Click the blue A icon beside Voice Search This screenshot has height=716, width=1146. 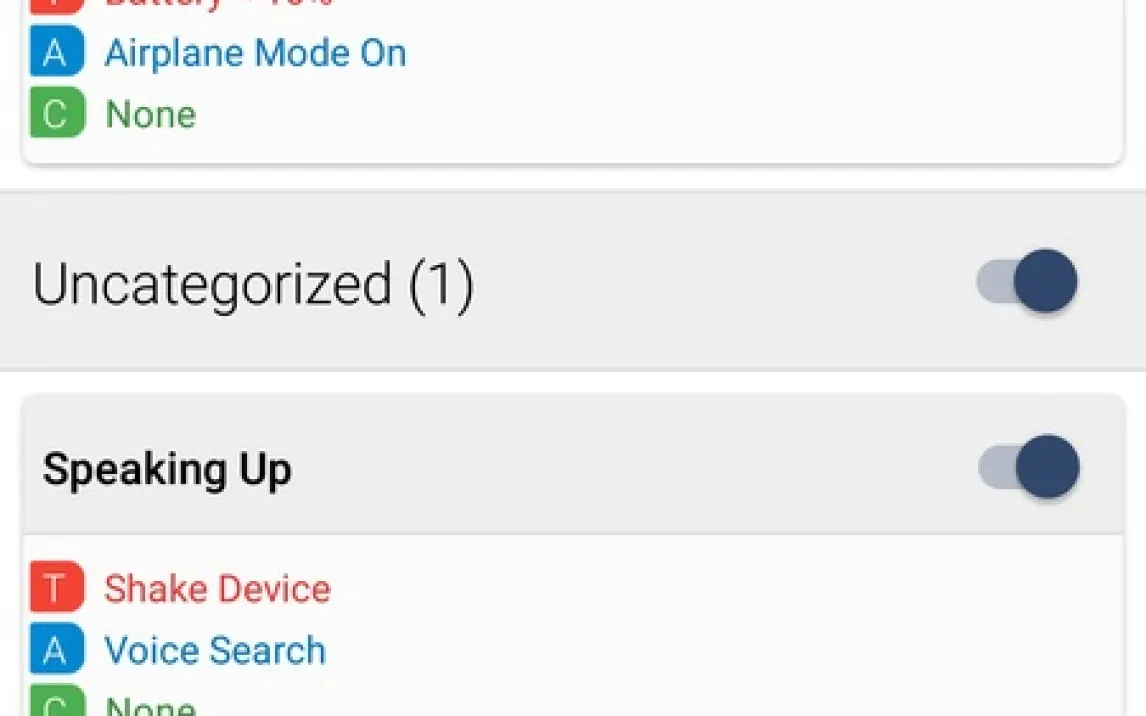(56, 650)
